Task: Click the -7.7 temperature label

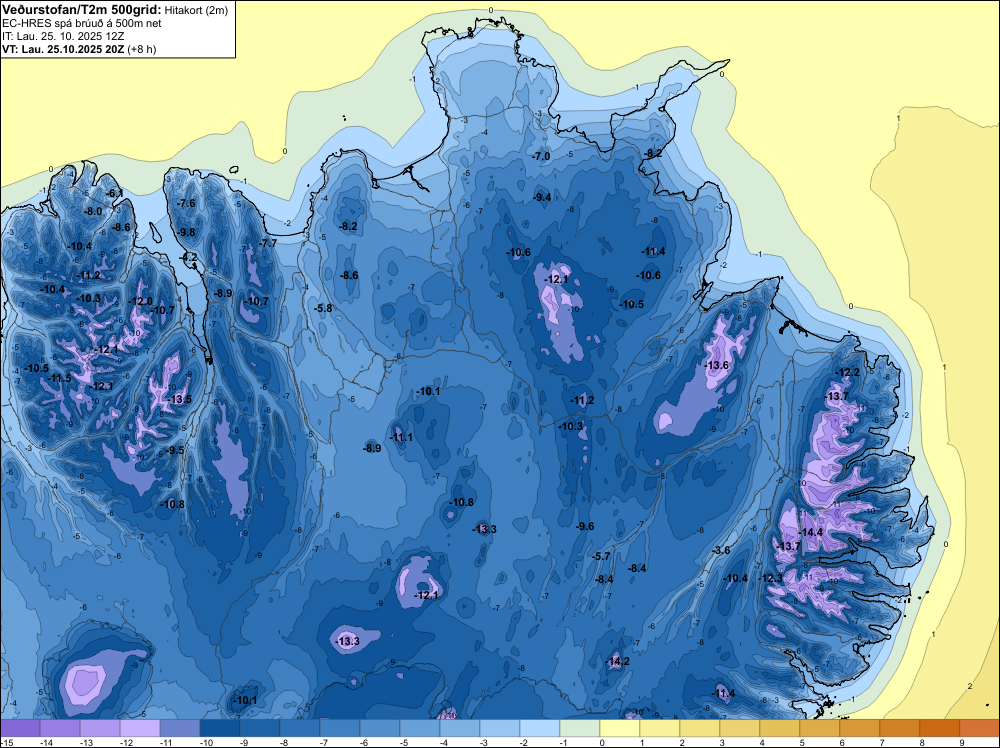Action: (x=269, y=243)
